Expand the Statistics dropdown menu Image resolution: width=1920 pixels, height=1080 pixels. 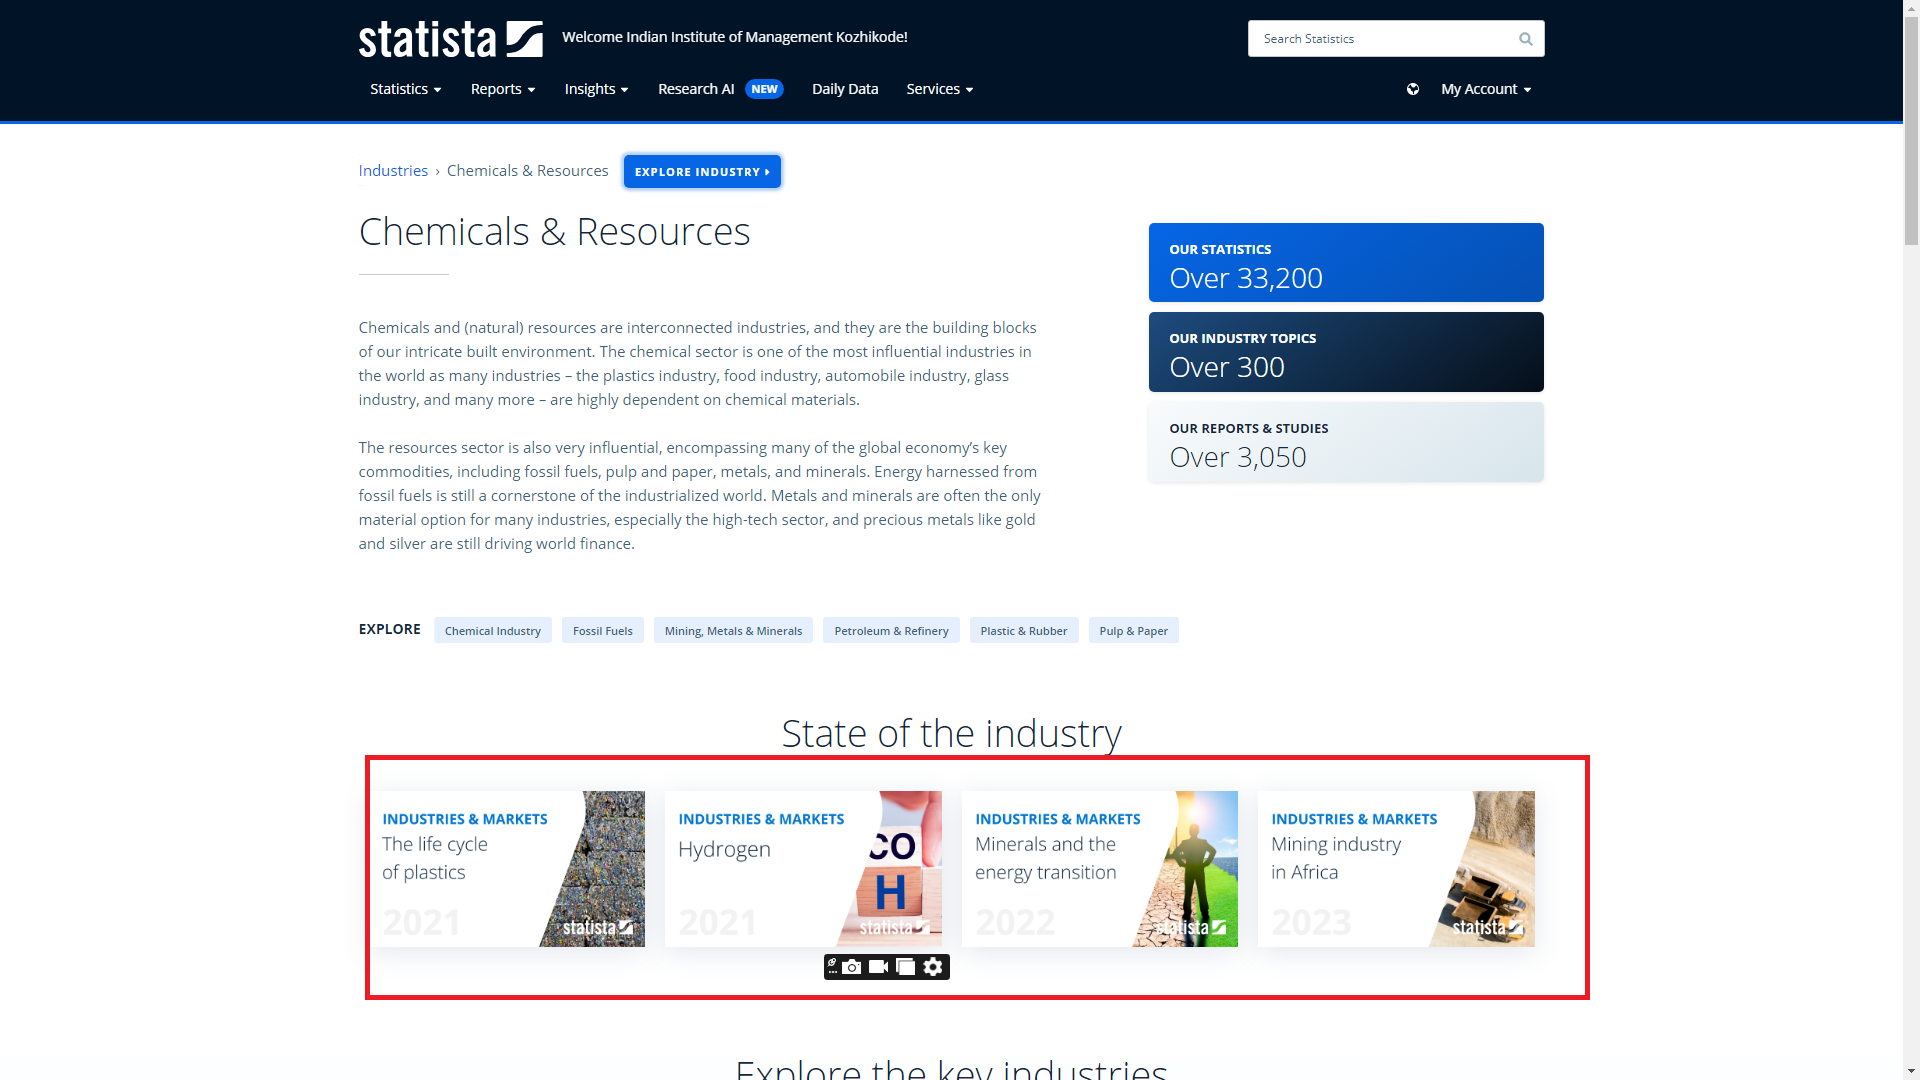[x=405, y=89]
